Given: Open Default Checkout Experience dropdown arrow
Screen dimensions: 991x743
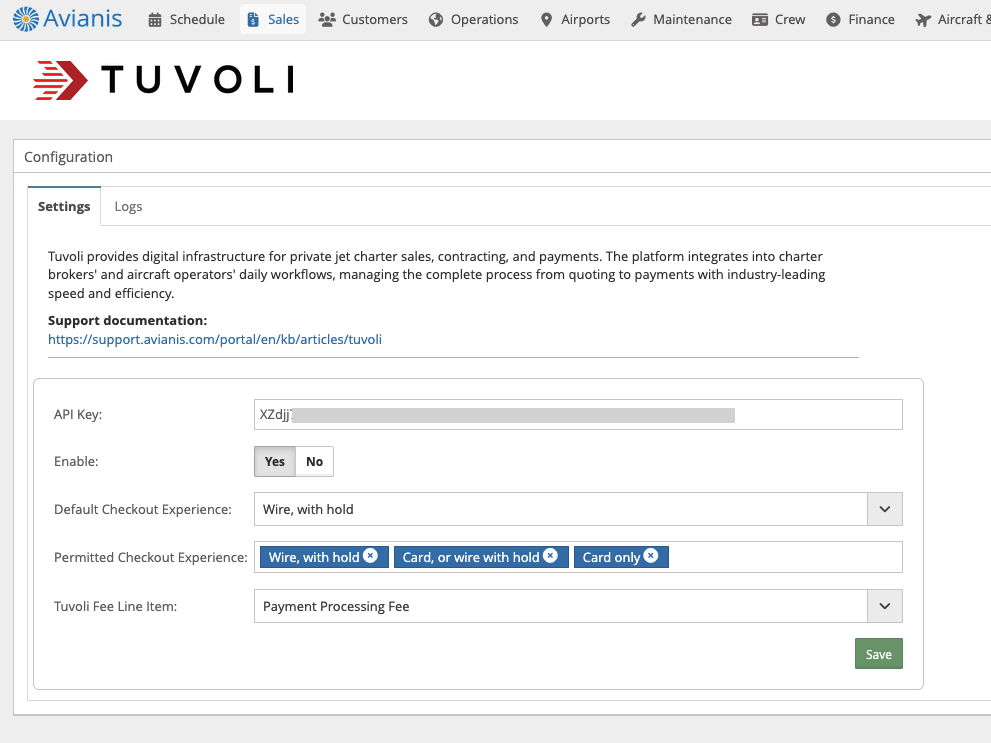Looking at the screenshot, I should [x=885, y=509].
